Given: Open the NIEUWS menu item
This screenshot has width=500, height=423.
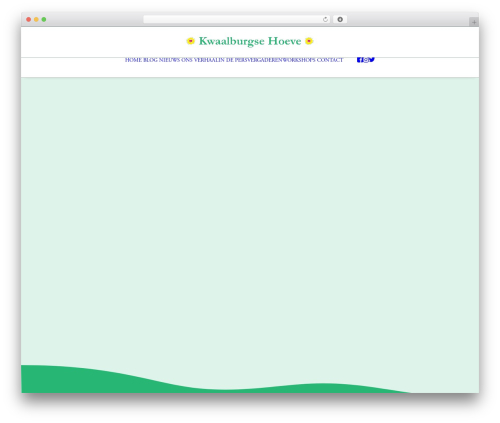Looking at the screenshot, I should pos(169,60).
